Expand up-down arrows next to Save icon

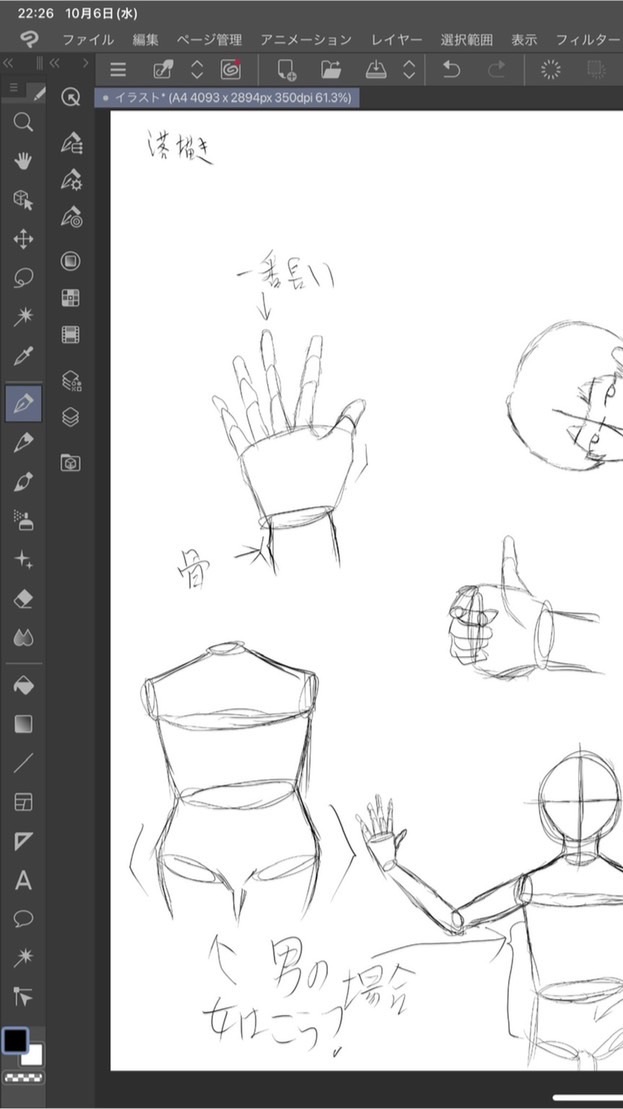[x=409, y=69]
